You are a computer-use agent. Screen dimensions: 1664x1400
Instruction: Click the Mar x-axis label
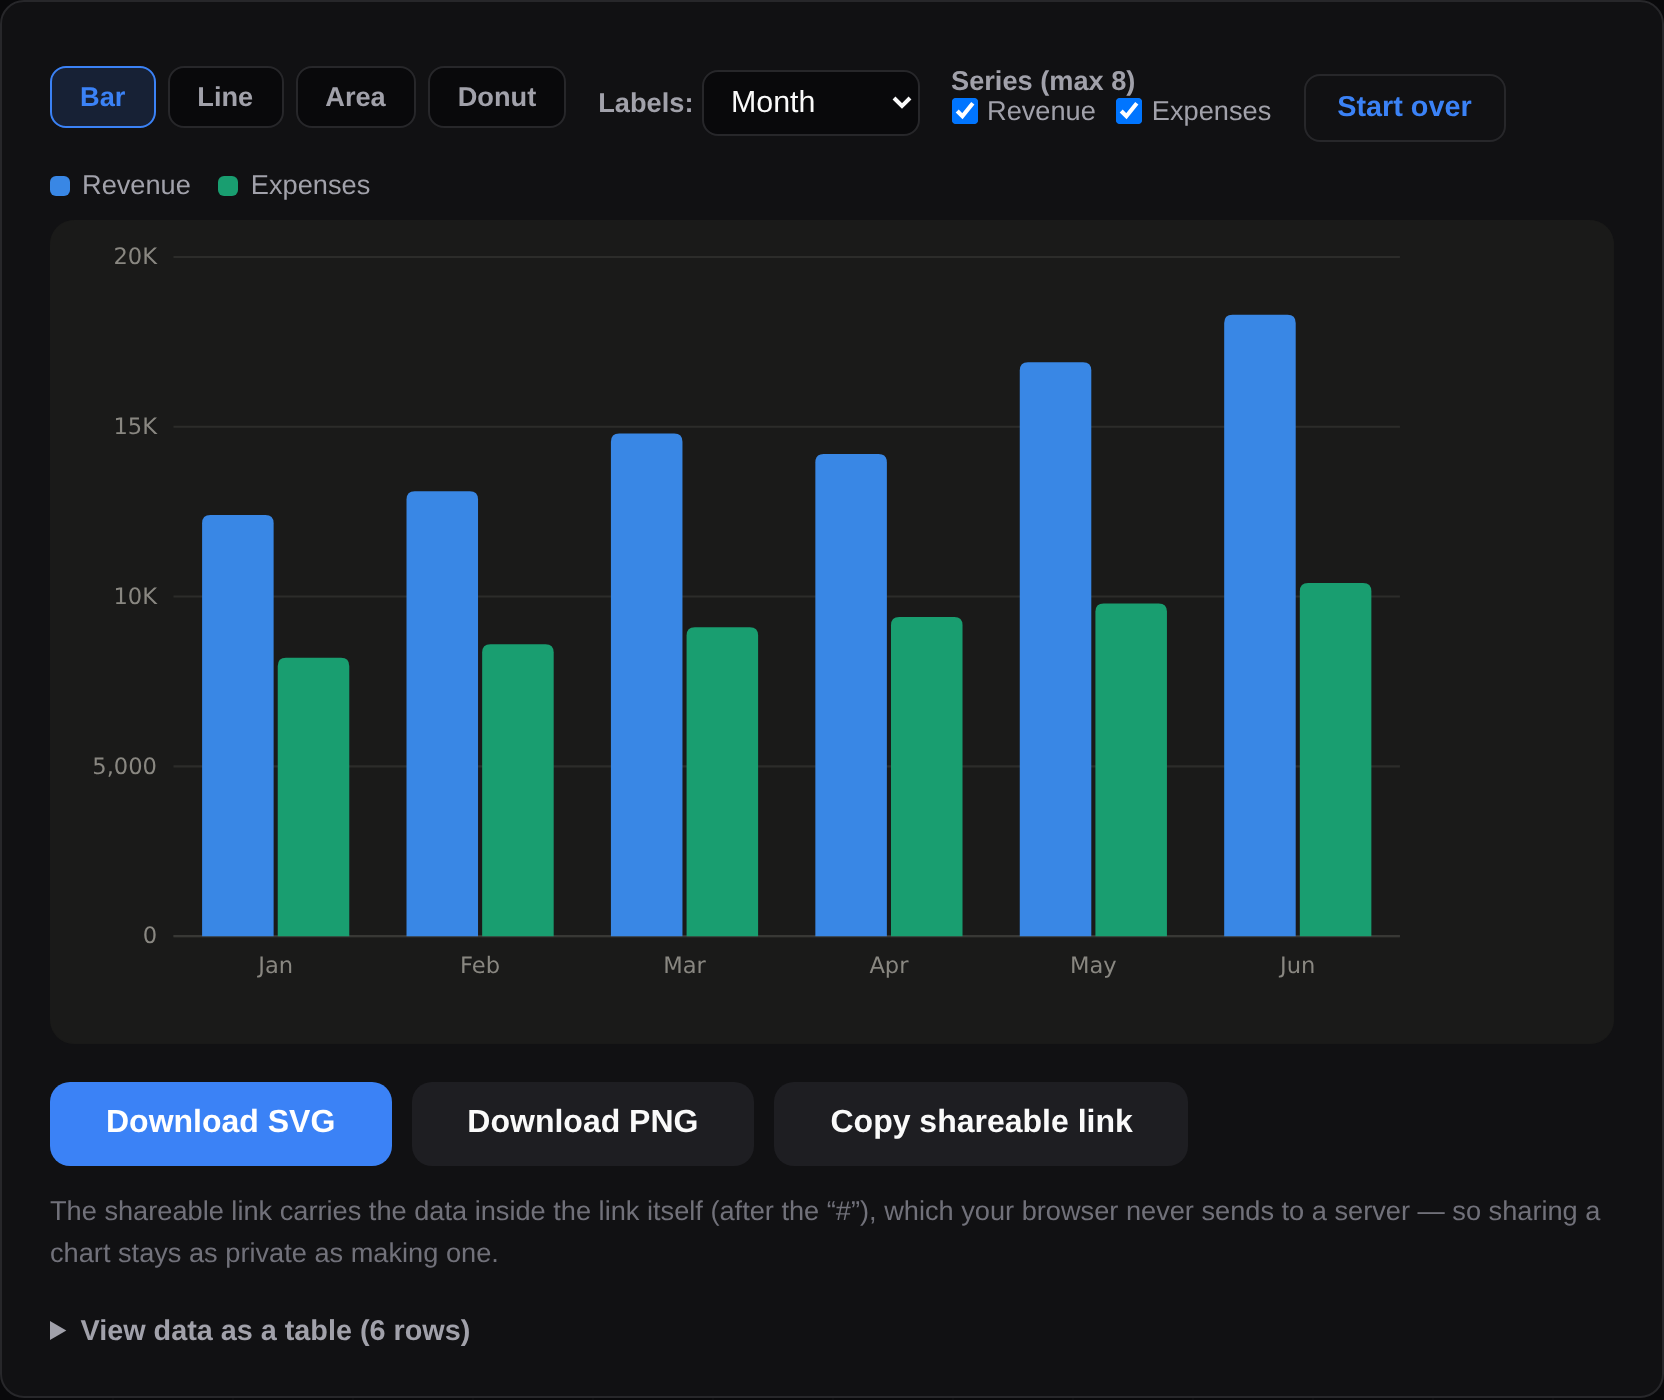point(685,966)
